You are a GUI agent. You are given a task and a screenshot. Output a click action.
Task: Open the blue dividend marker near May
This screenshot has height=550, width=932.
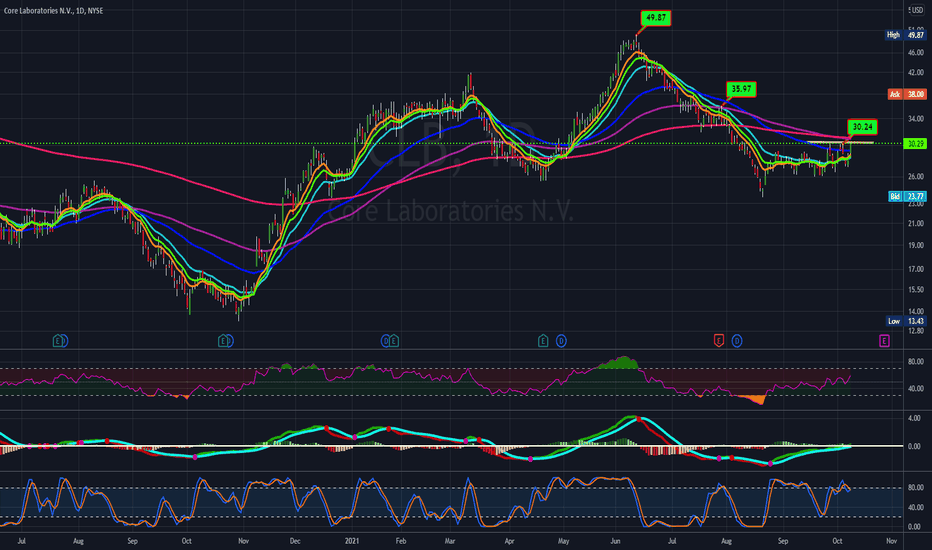pos(561,341)
